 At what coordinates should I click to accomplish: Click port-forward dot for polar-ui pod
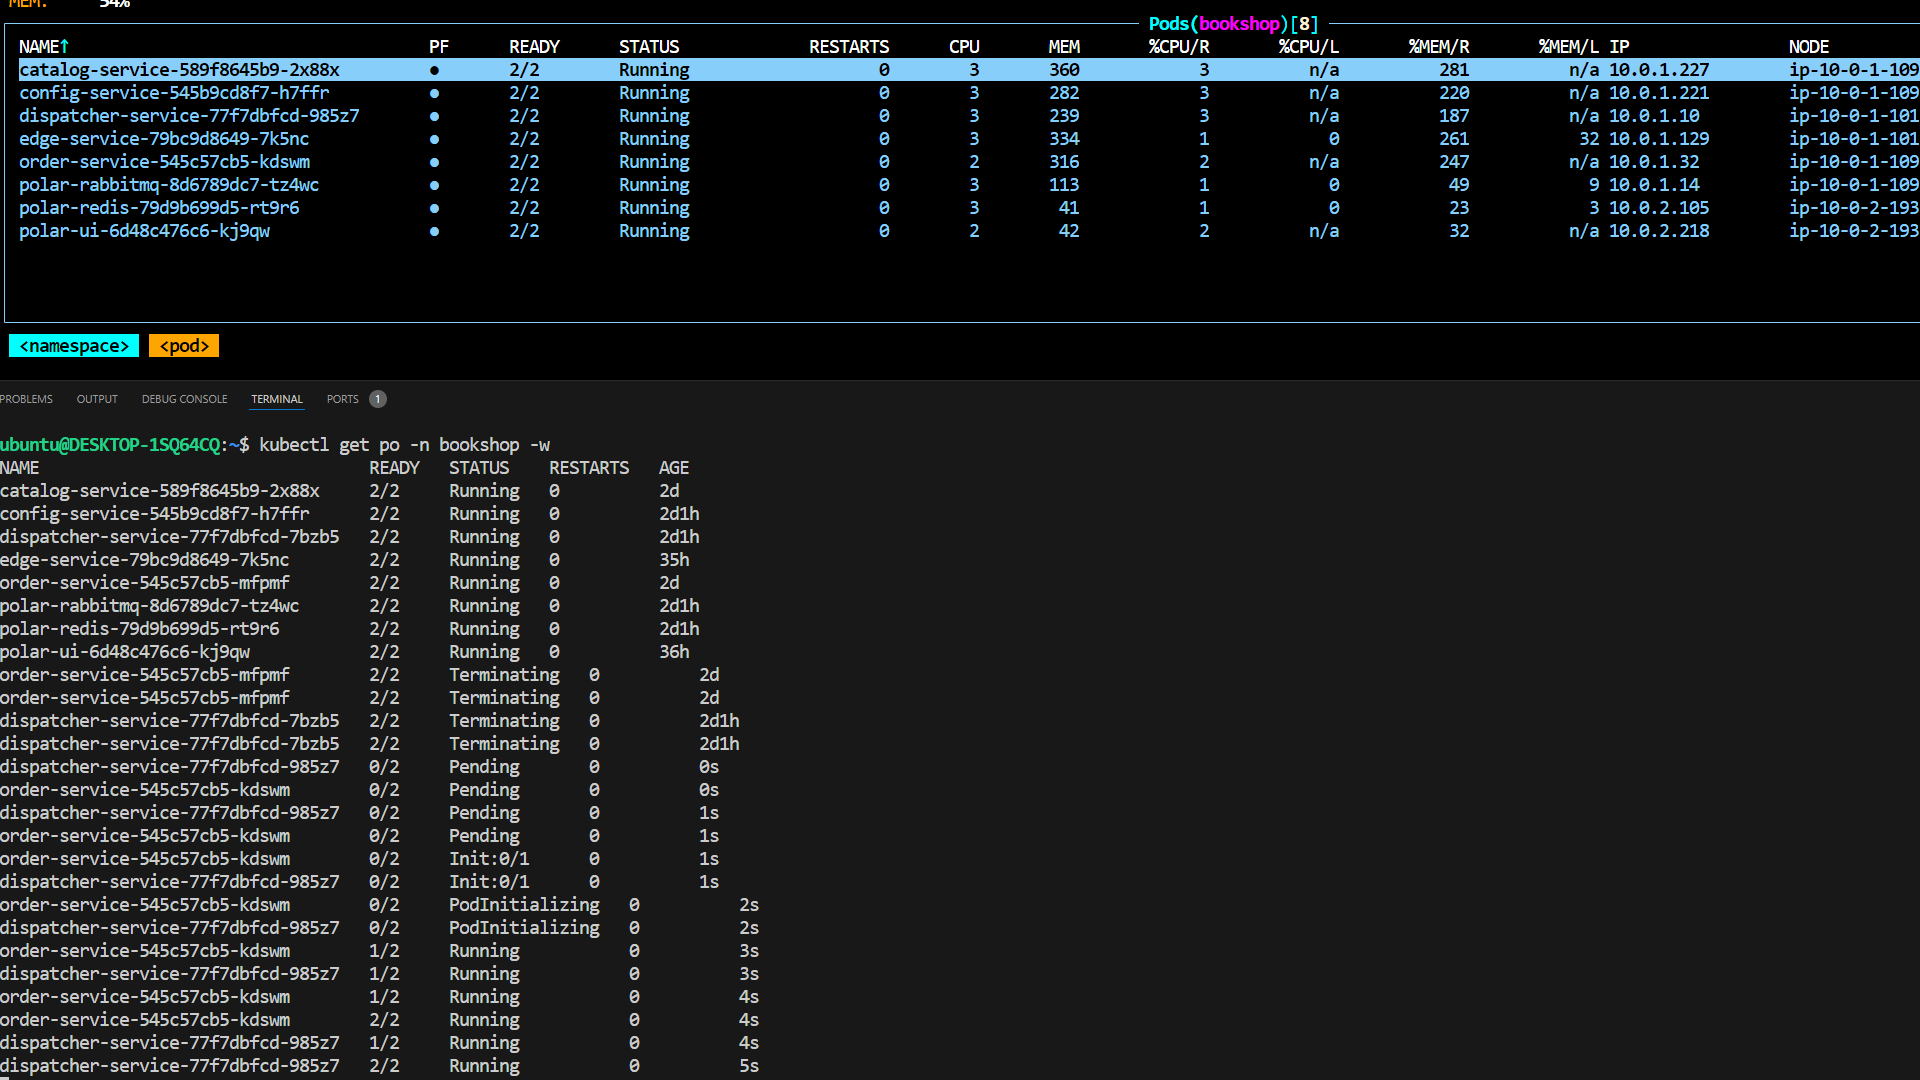(434, 231)
